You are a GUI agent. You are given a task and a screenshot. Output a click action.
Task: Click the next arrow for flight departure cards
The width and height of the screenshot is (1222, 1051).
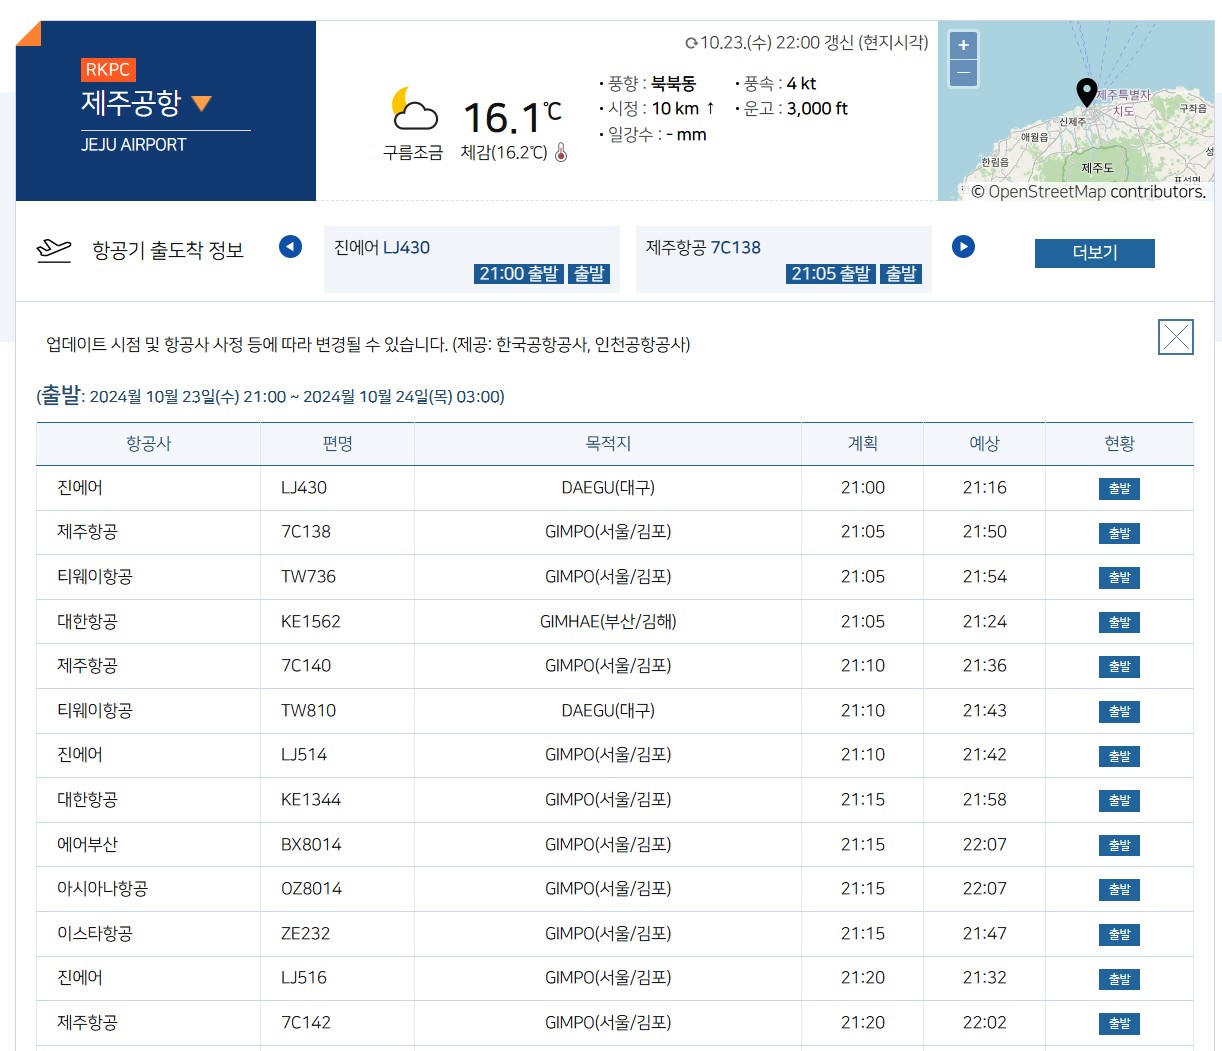point(963,246)
